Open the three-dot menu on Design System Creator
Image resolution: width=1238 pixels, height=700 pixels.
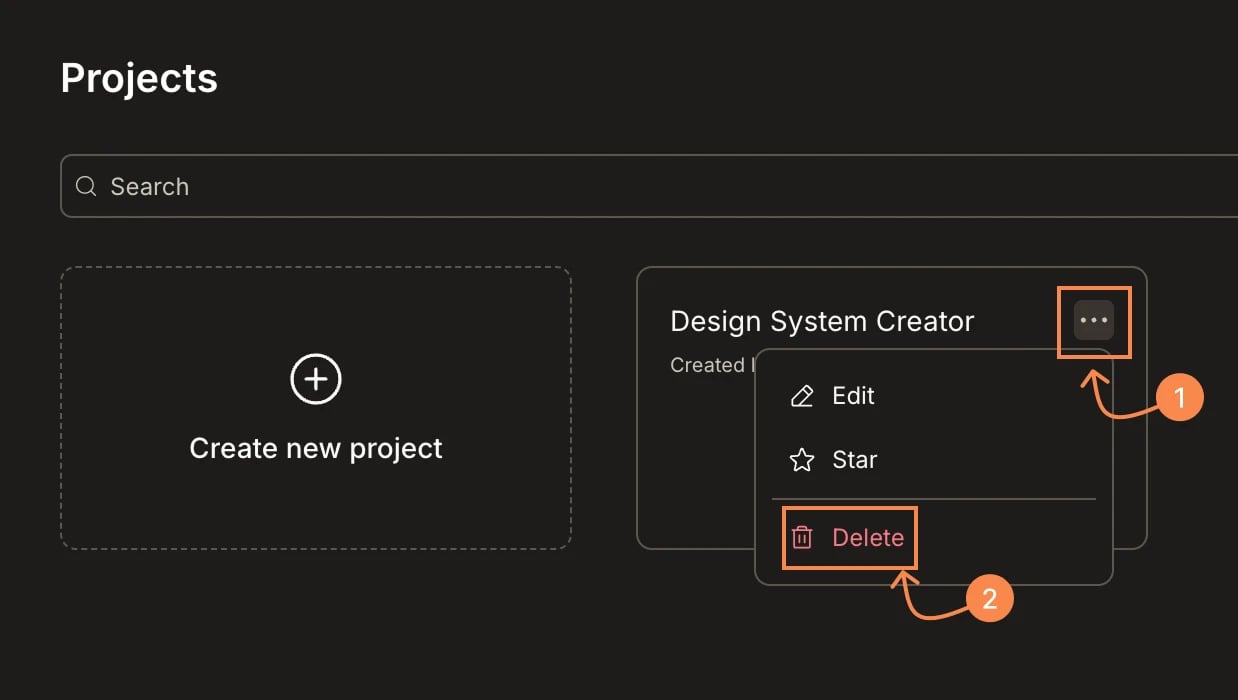click(1094, 321)
